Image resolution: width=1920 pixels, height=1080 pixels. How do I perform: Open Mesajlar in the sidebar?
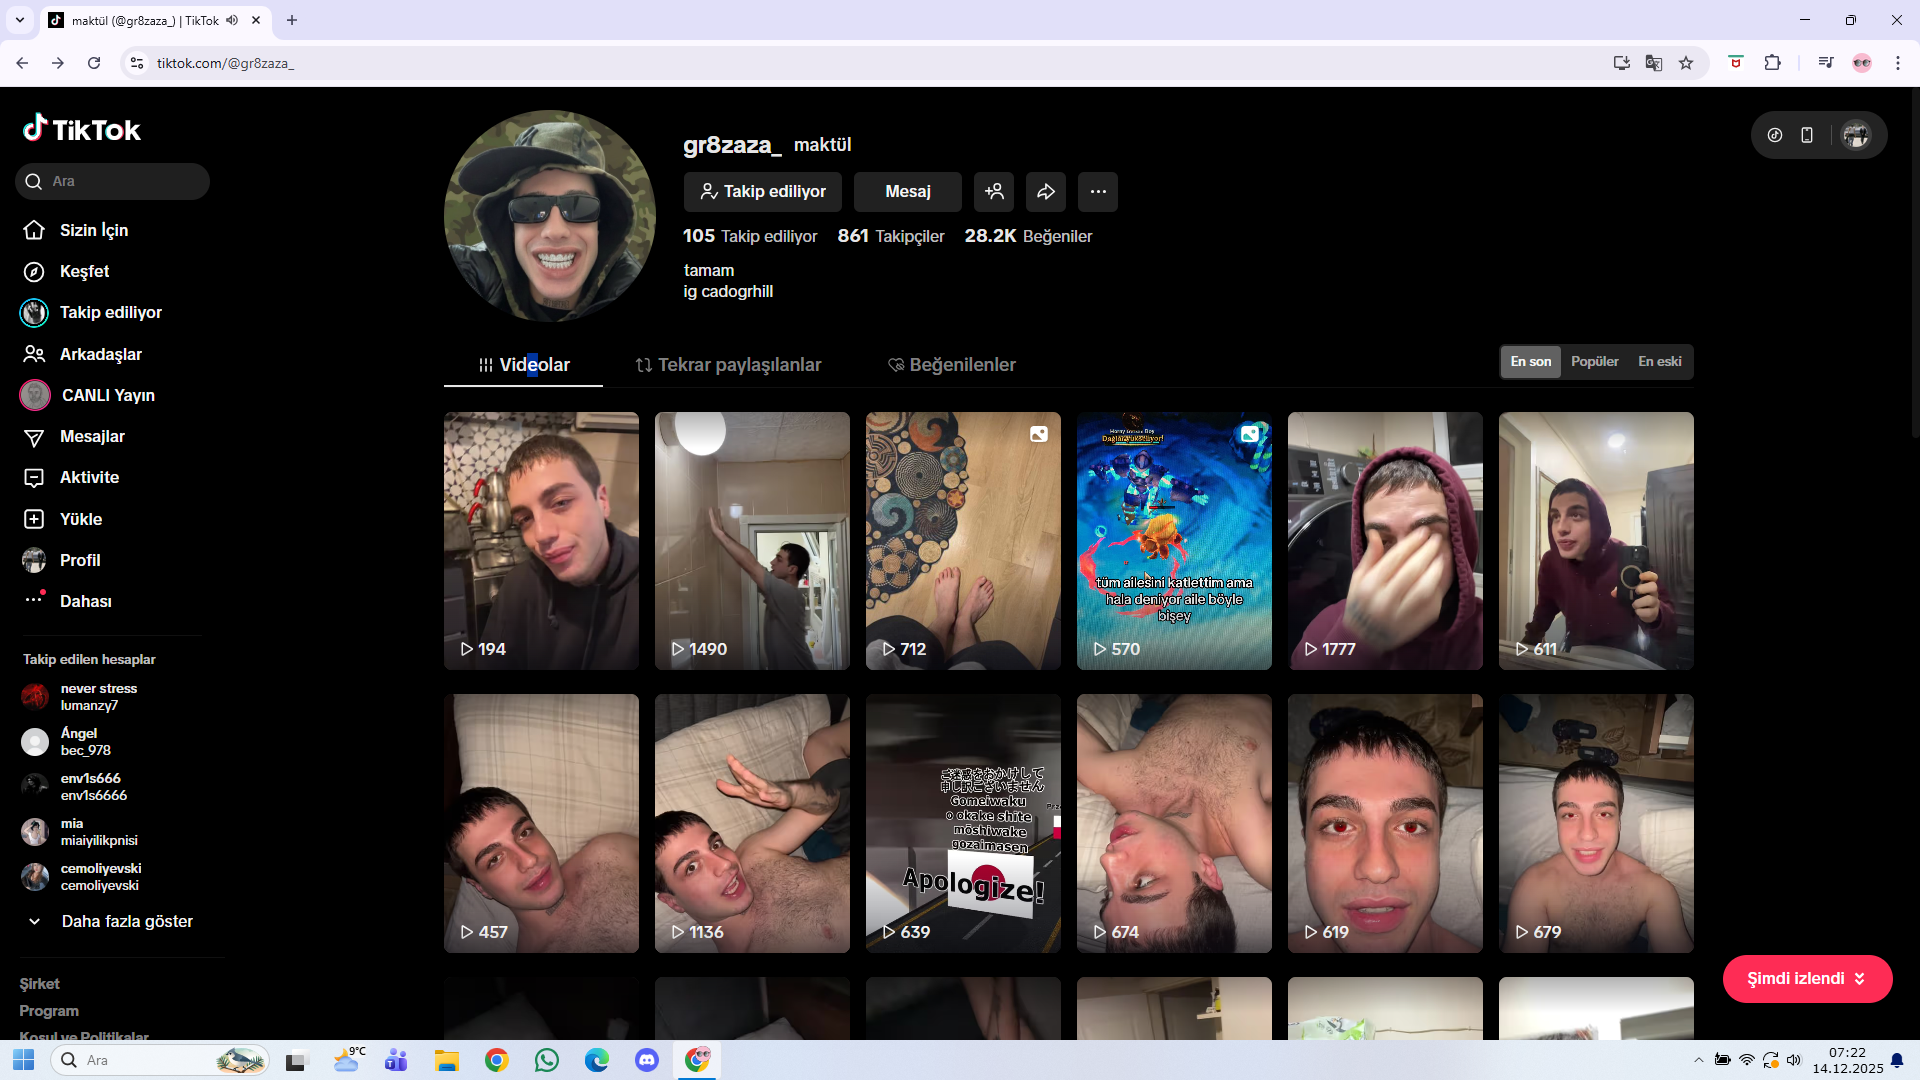click(x=91, y=437)
